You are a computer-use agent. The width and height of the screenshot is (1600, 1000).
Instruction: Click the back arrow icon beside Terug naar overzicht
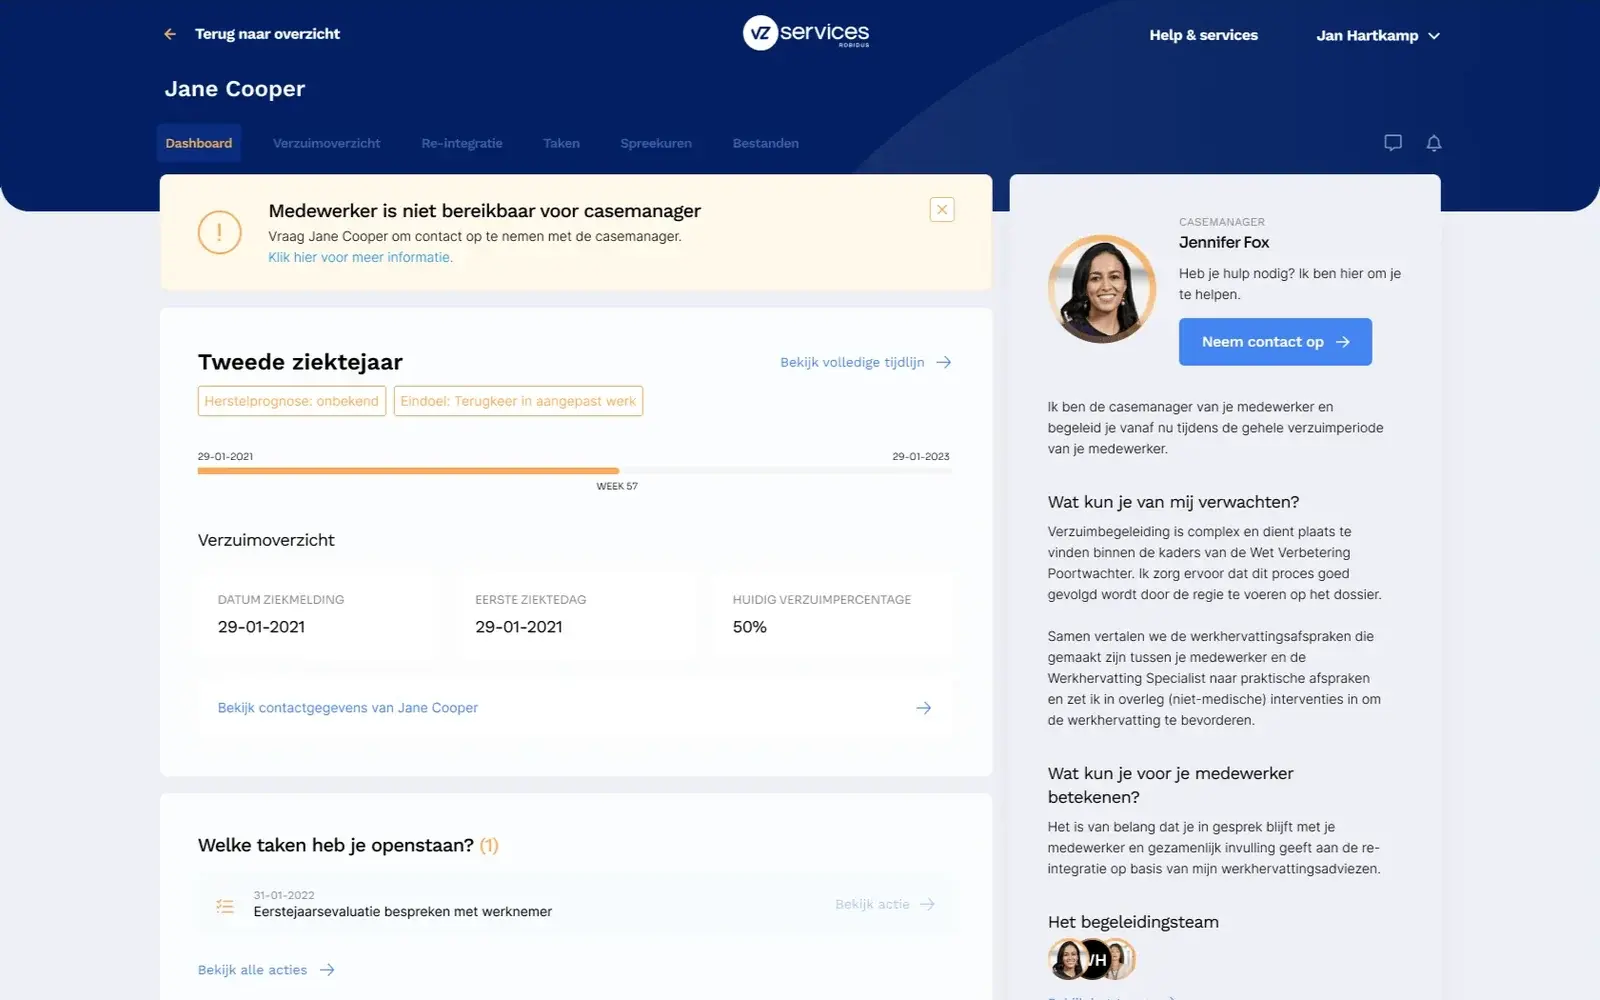click(170, 34)
